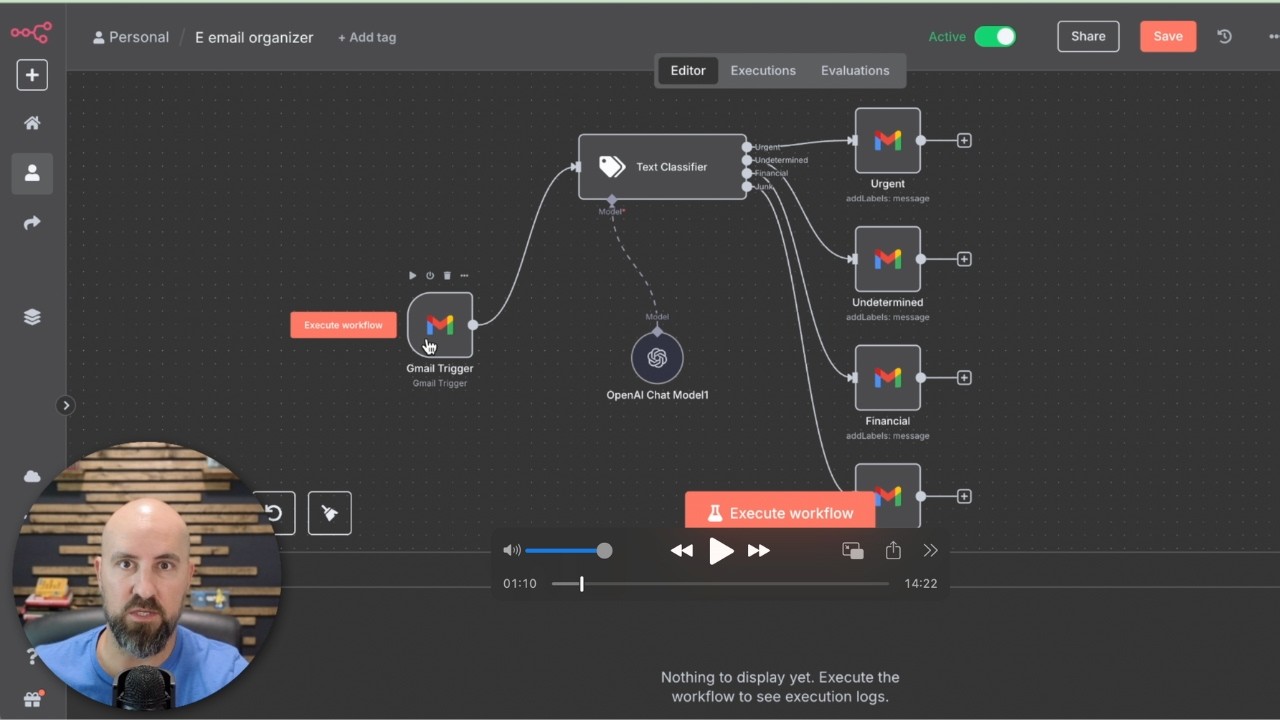
Task: Click the Gmail Trigger output handle
Action: click(473, 325)
